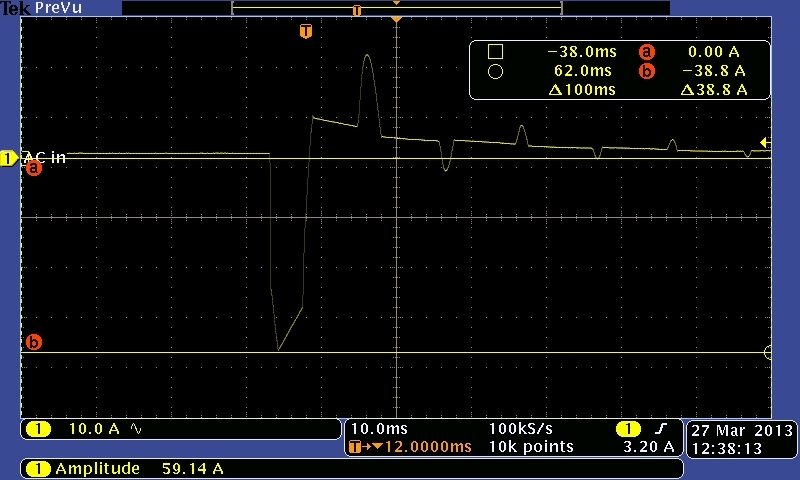Image resolution: width=800 pixels, height=480 pixels.
Task: Click the orange b badge in cursor readout
Action: click(x=646, y=71)
